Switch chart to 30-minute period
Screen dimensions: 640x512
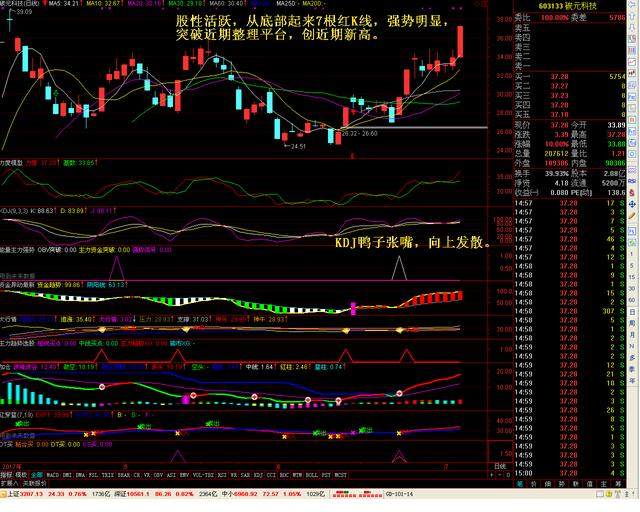coord(632,289)
